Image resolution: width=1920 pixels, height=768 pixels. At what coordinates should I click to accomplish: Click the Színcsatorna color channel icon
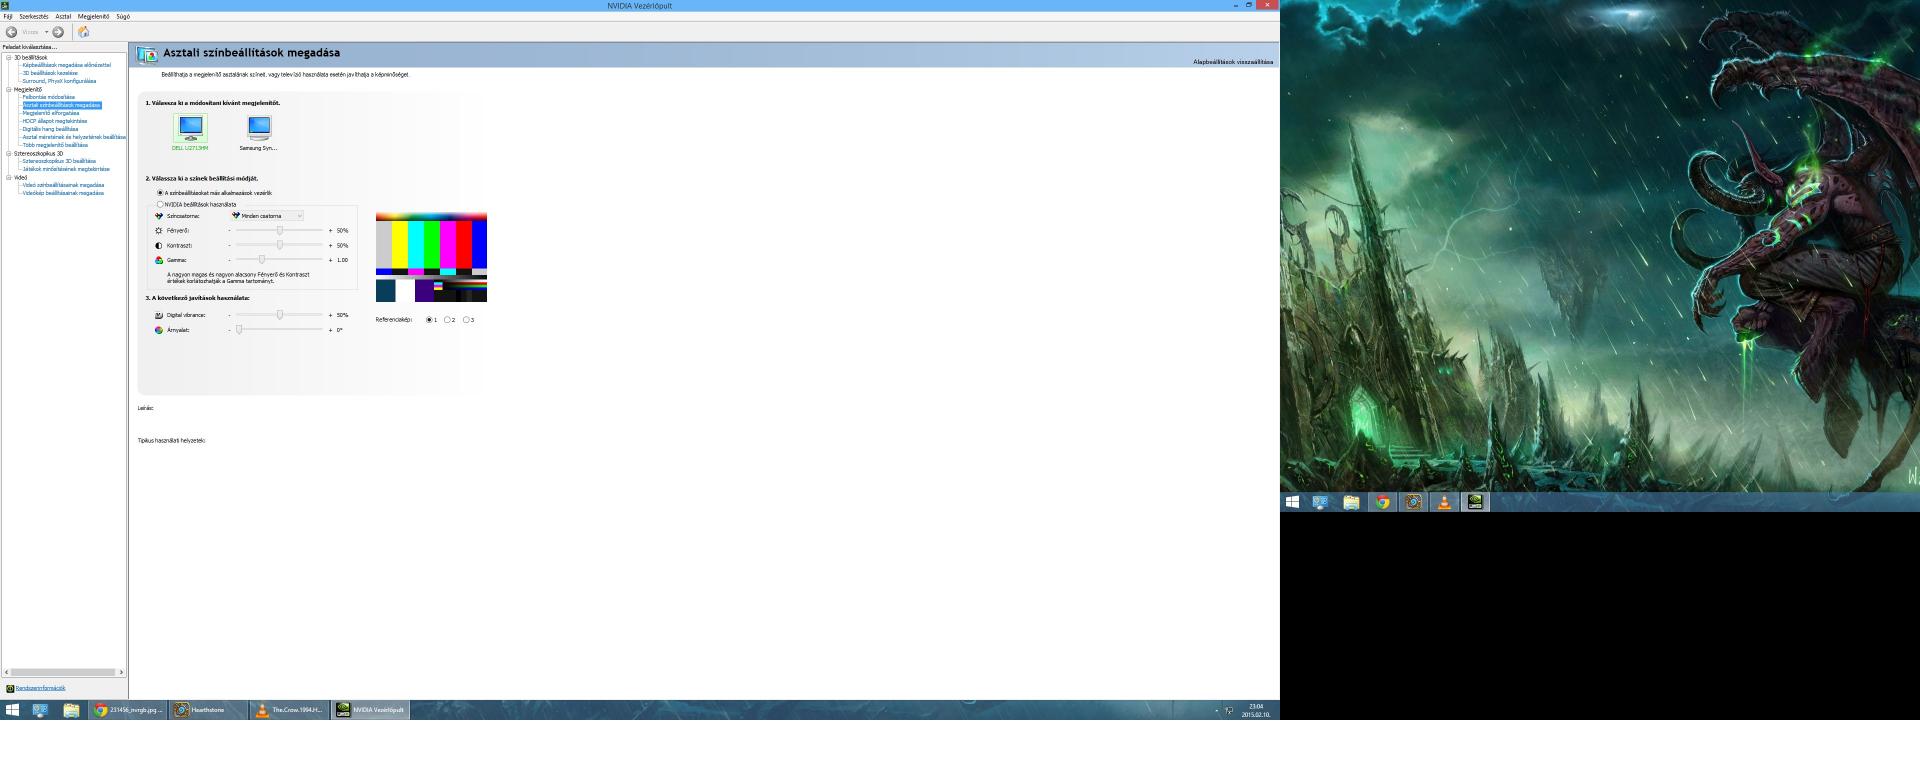[x=159, y=216]
